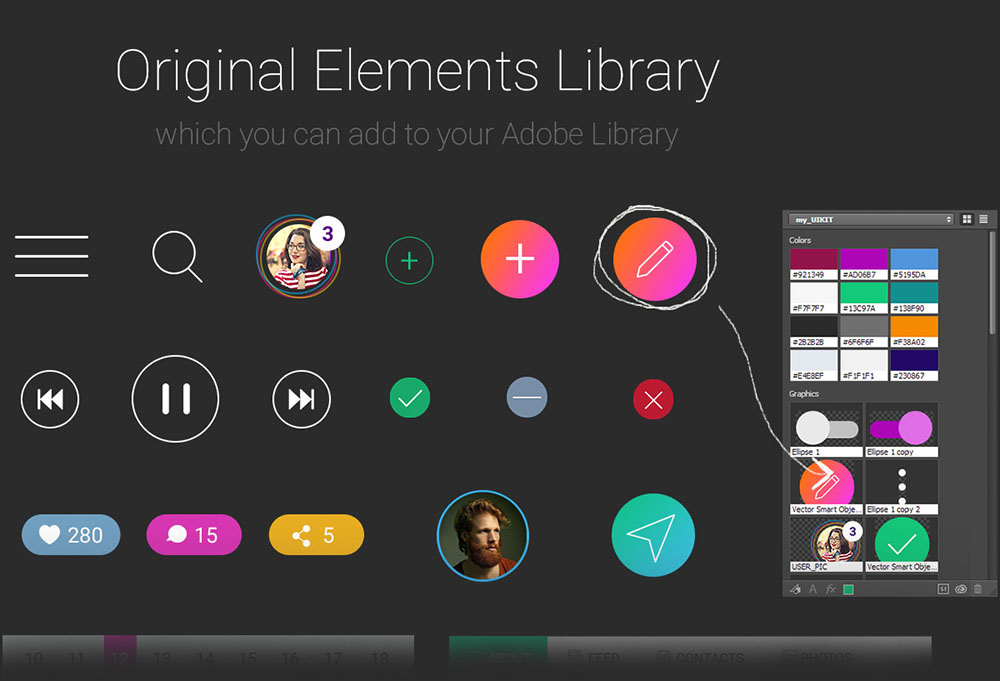Viewport: 1000px width, 681px height.
Task: Click the trash delete icon in library footer
Action: pos(978,589)
